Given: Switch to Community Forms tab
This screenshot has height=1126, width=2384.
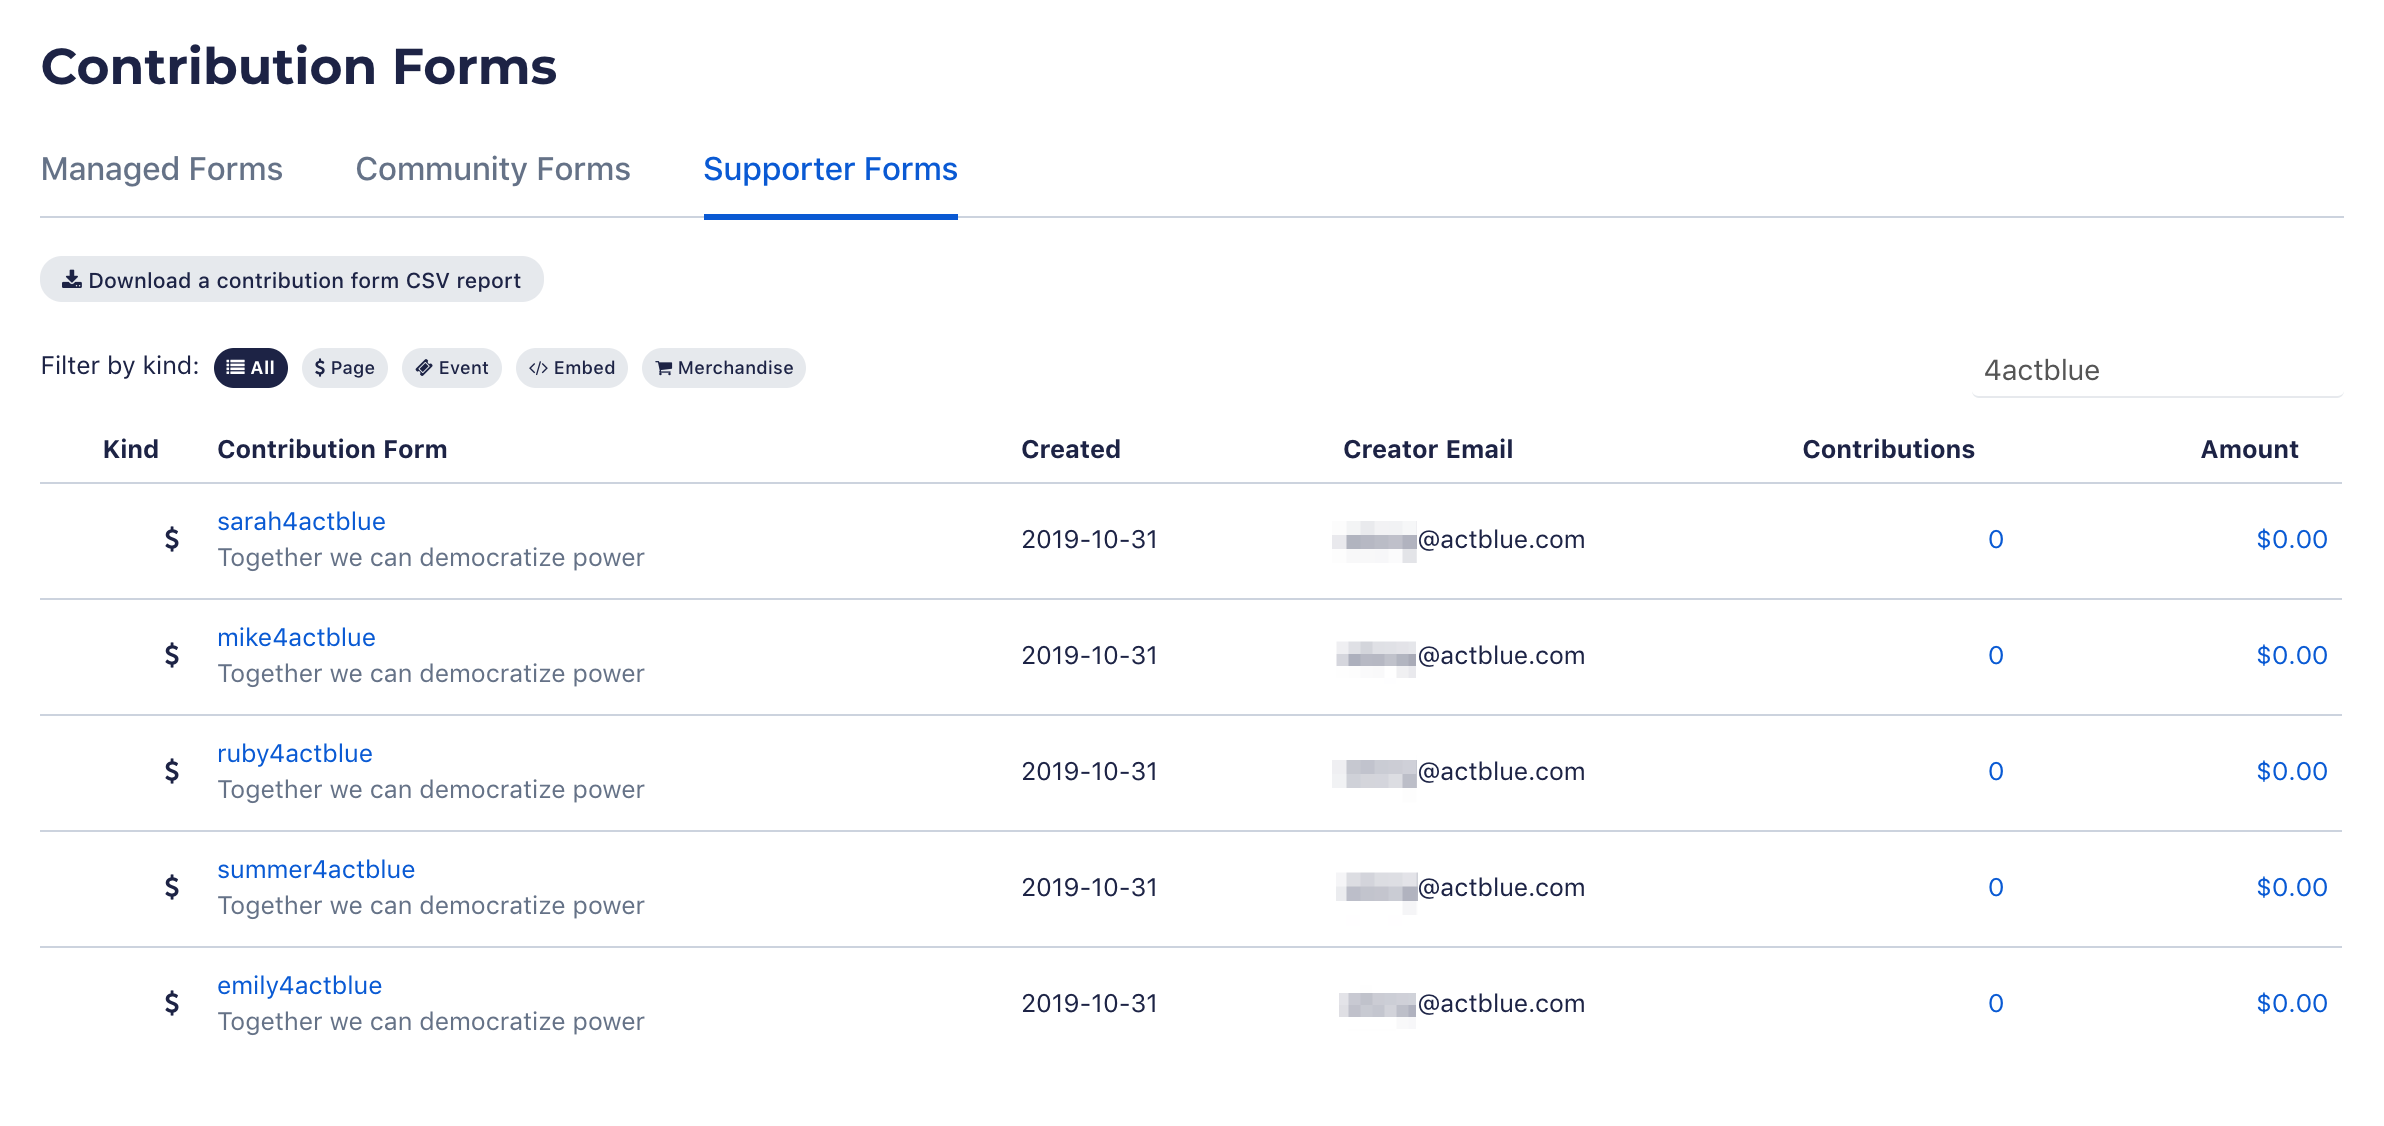Looking at the screenshot, I should coord(493,169).
